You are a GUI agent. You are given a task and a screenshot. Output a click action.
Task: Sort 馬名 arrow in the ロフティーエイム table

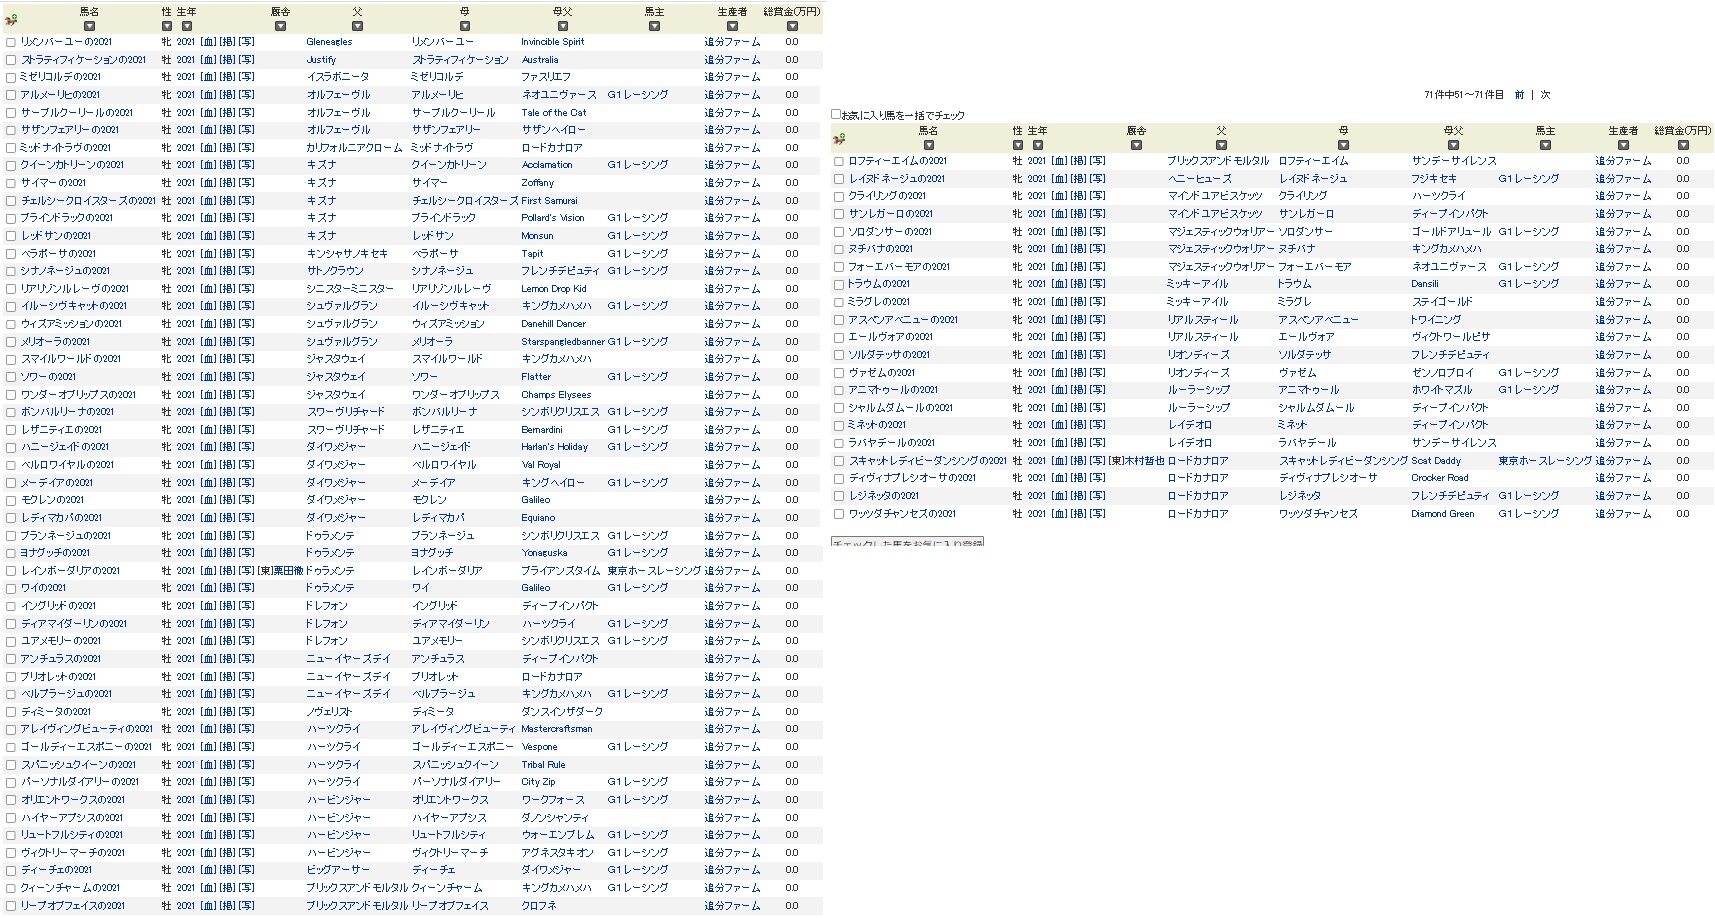(929, 146)
